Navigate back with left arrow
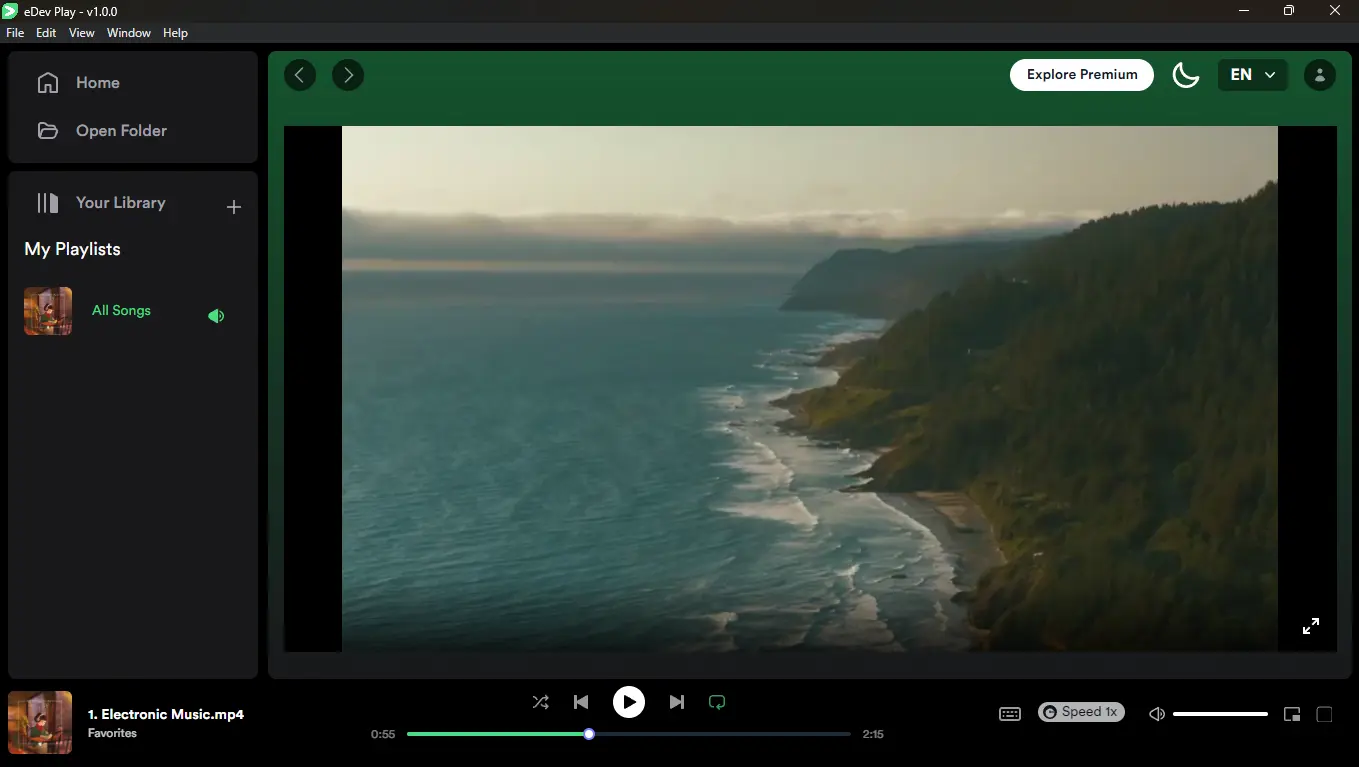 300,75
